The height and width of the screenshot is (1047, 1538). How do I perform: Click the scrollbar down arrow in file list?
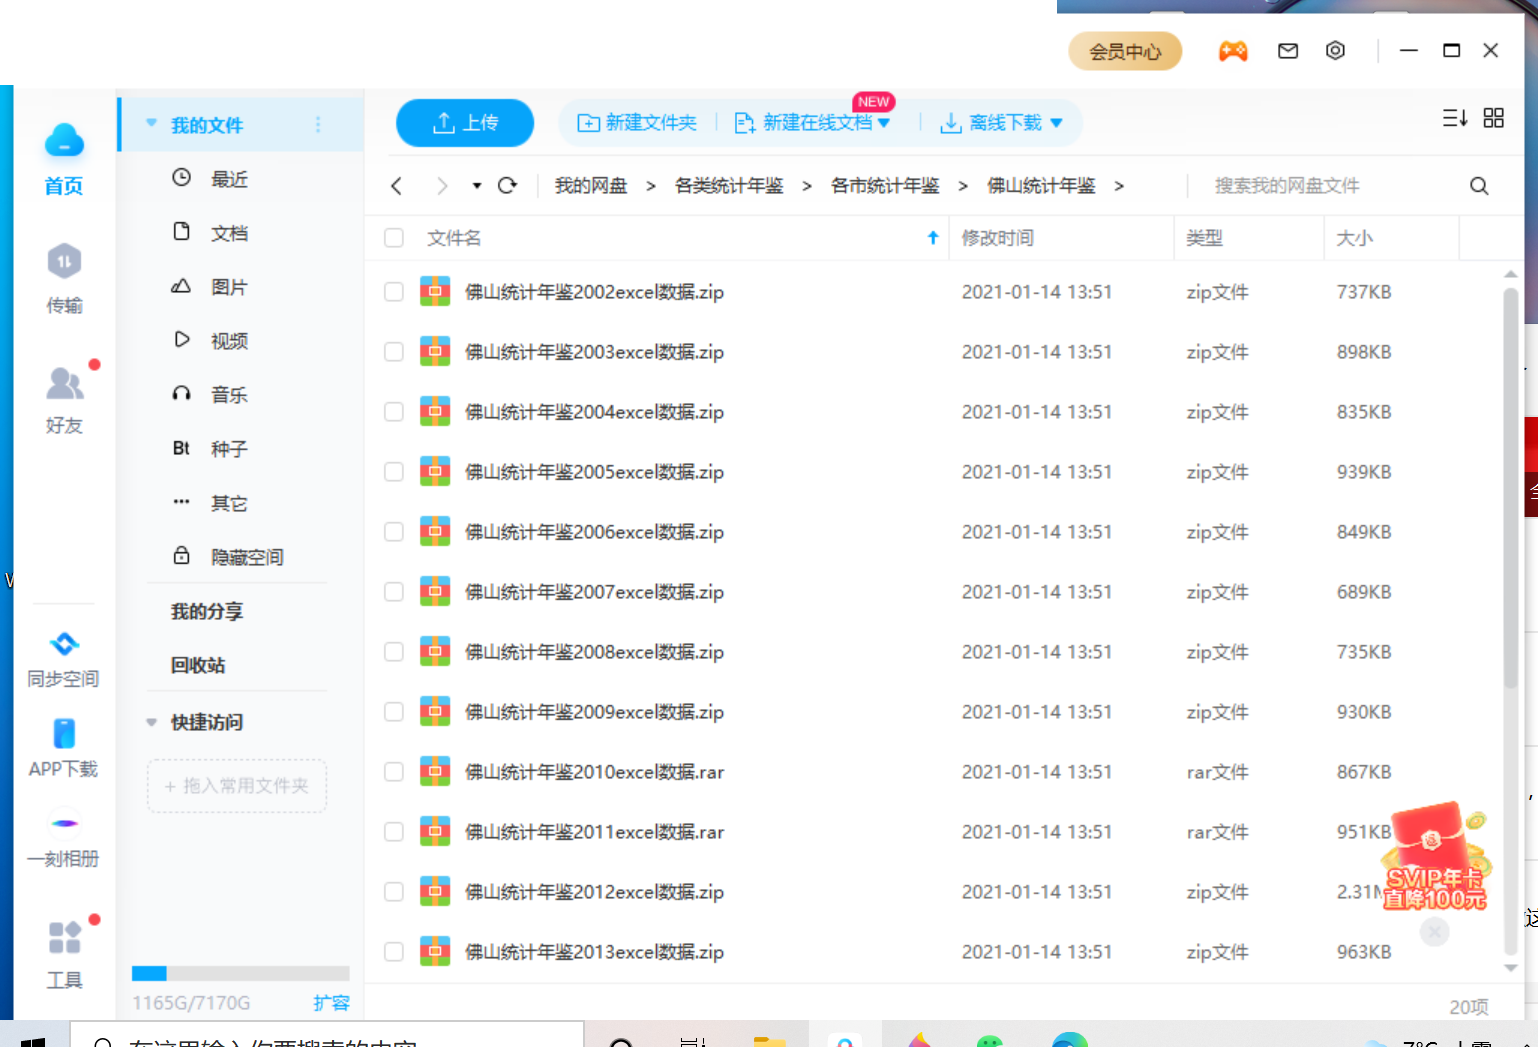tap(1511, 968)
